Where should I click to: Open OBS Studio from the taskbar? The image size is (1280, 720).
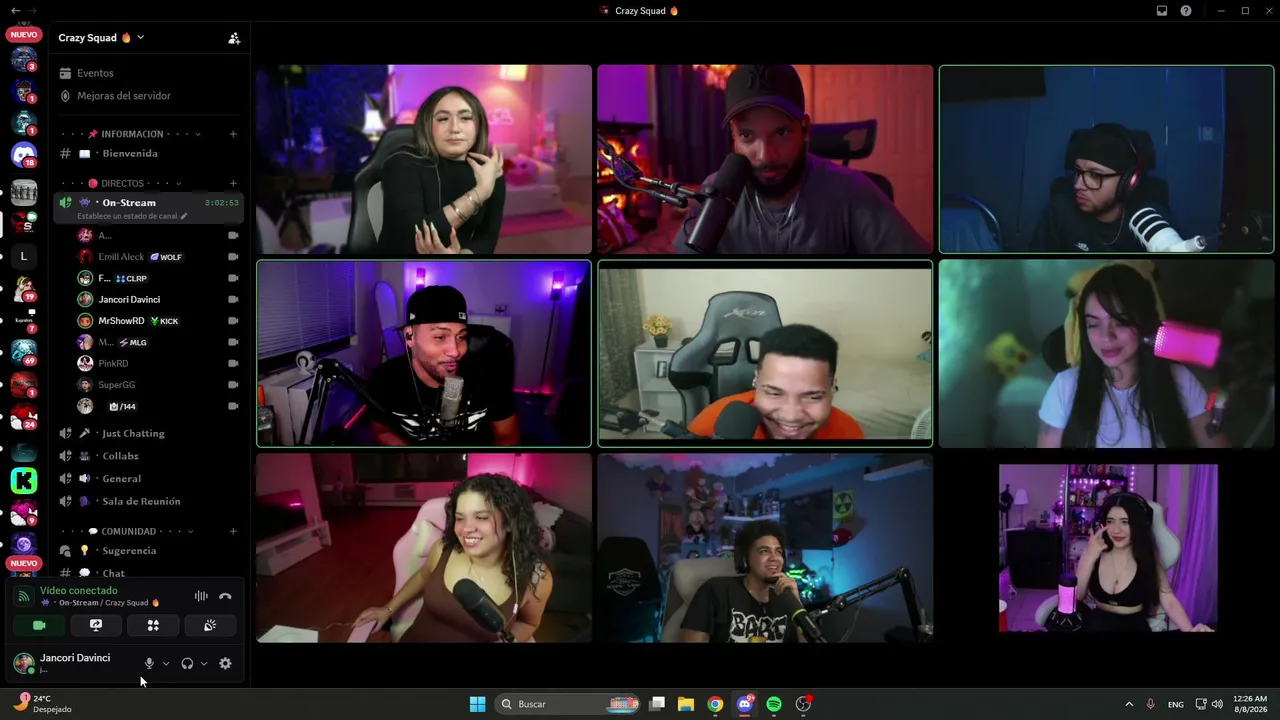[x=803, y=704]
